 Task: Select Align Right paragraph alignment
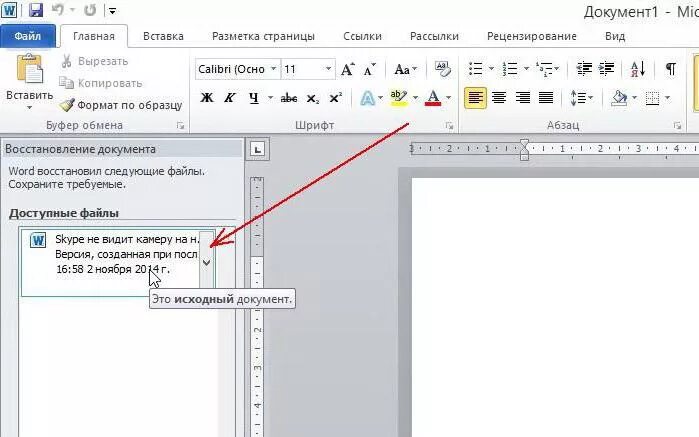522,98
